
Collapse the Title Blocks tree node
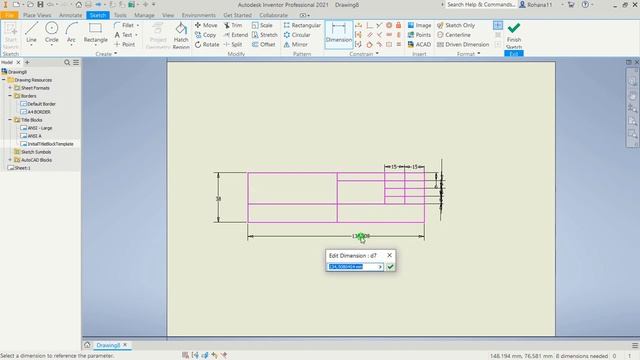point(10,120)
